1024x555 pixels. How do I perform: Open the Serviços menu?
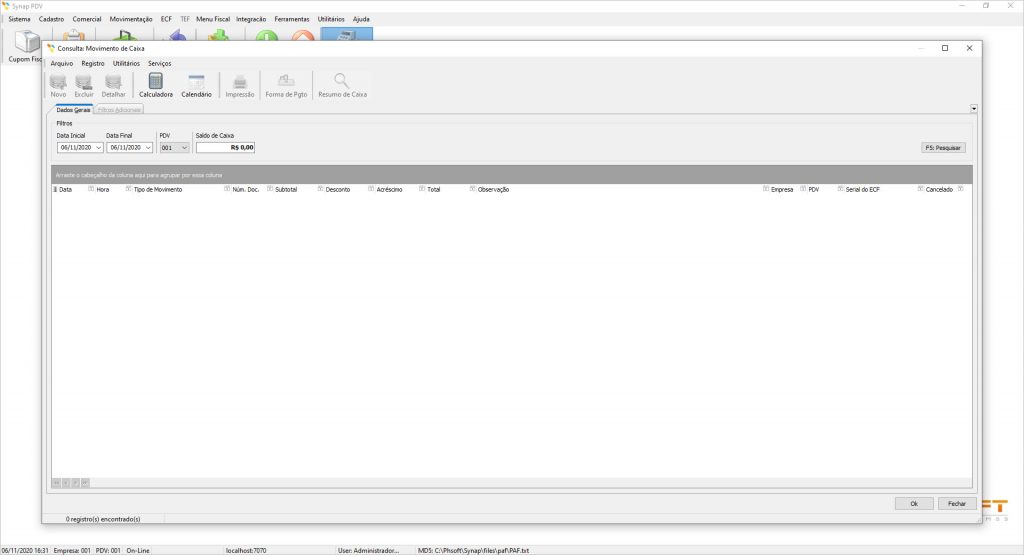click(x=159, y=63)
